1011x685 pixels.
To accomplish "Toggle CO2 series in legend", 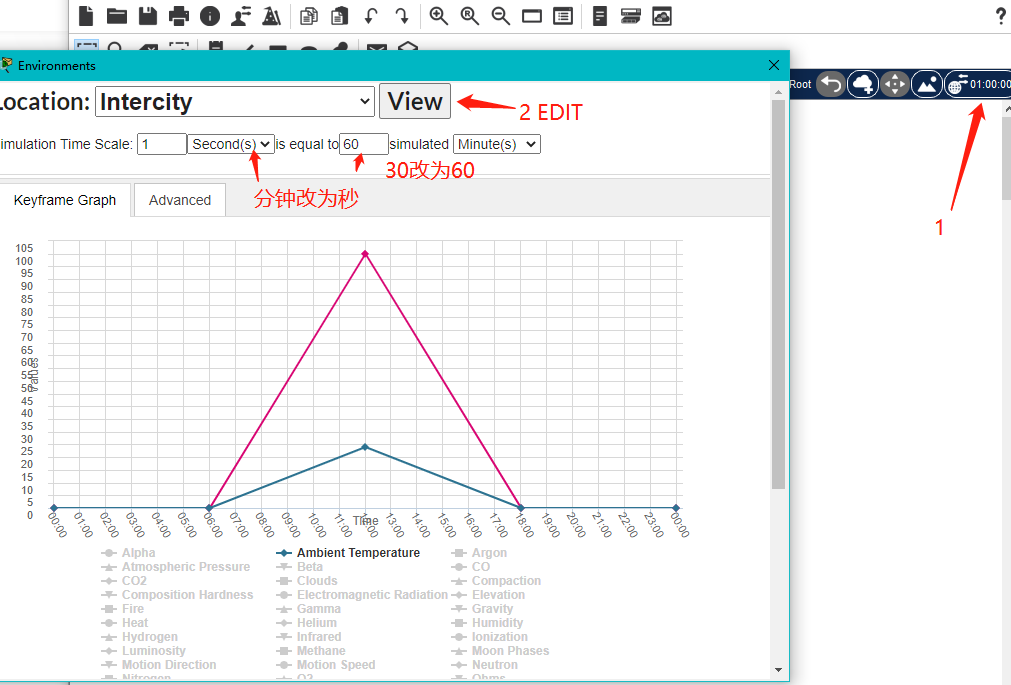I will coord(124,581).
